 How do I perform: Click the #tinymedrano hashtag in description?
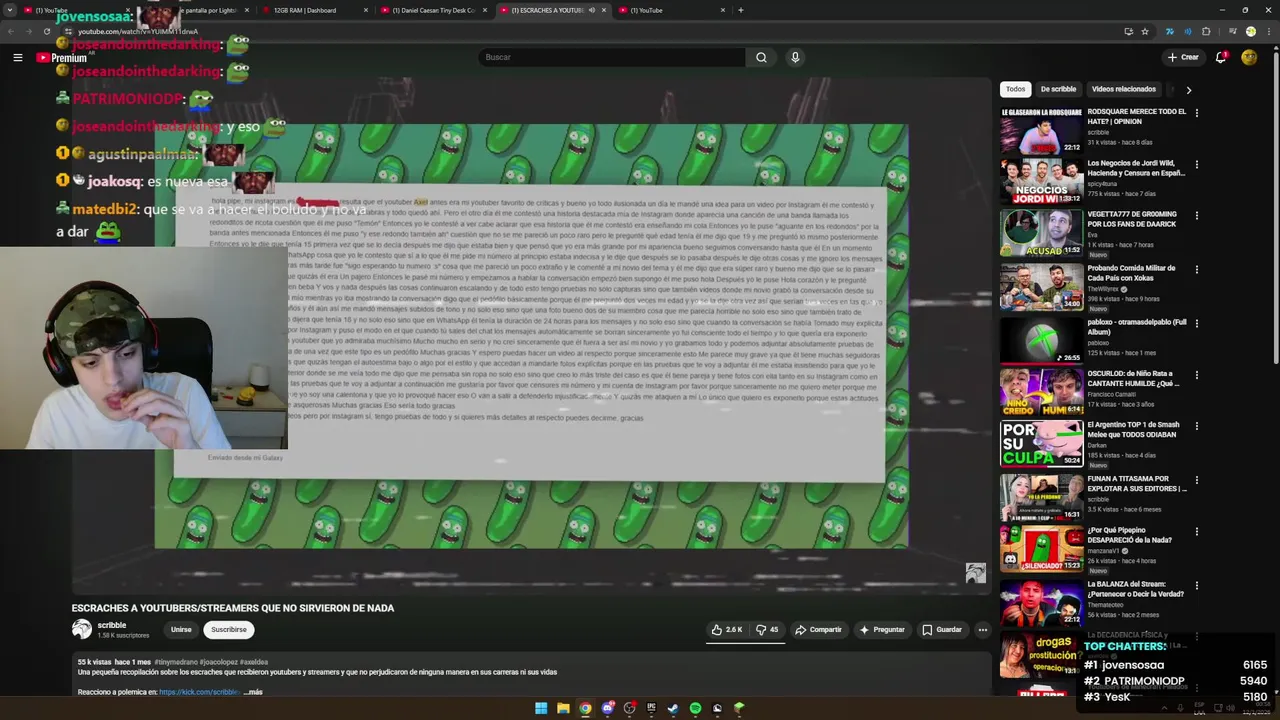click(x=176, y=662)
